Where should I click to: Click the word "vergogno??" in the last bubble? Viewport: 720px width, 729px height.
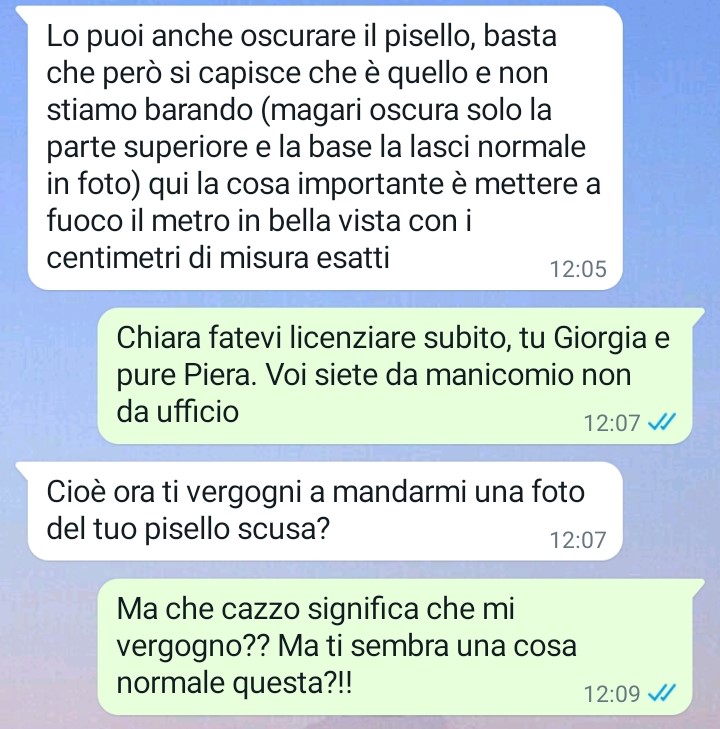[x=193, y=648]
